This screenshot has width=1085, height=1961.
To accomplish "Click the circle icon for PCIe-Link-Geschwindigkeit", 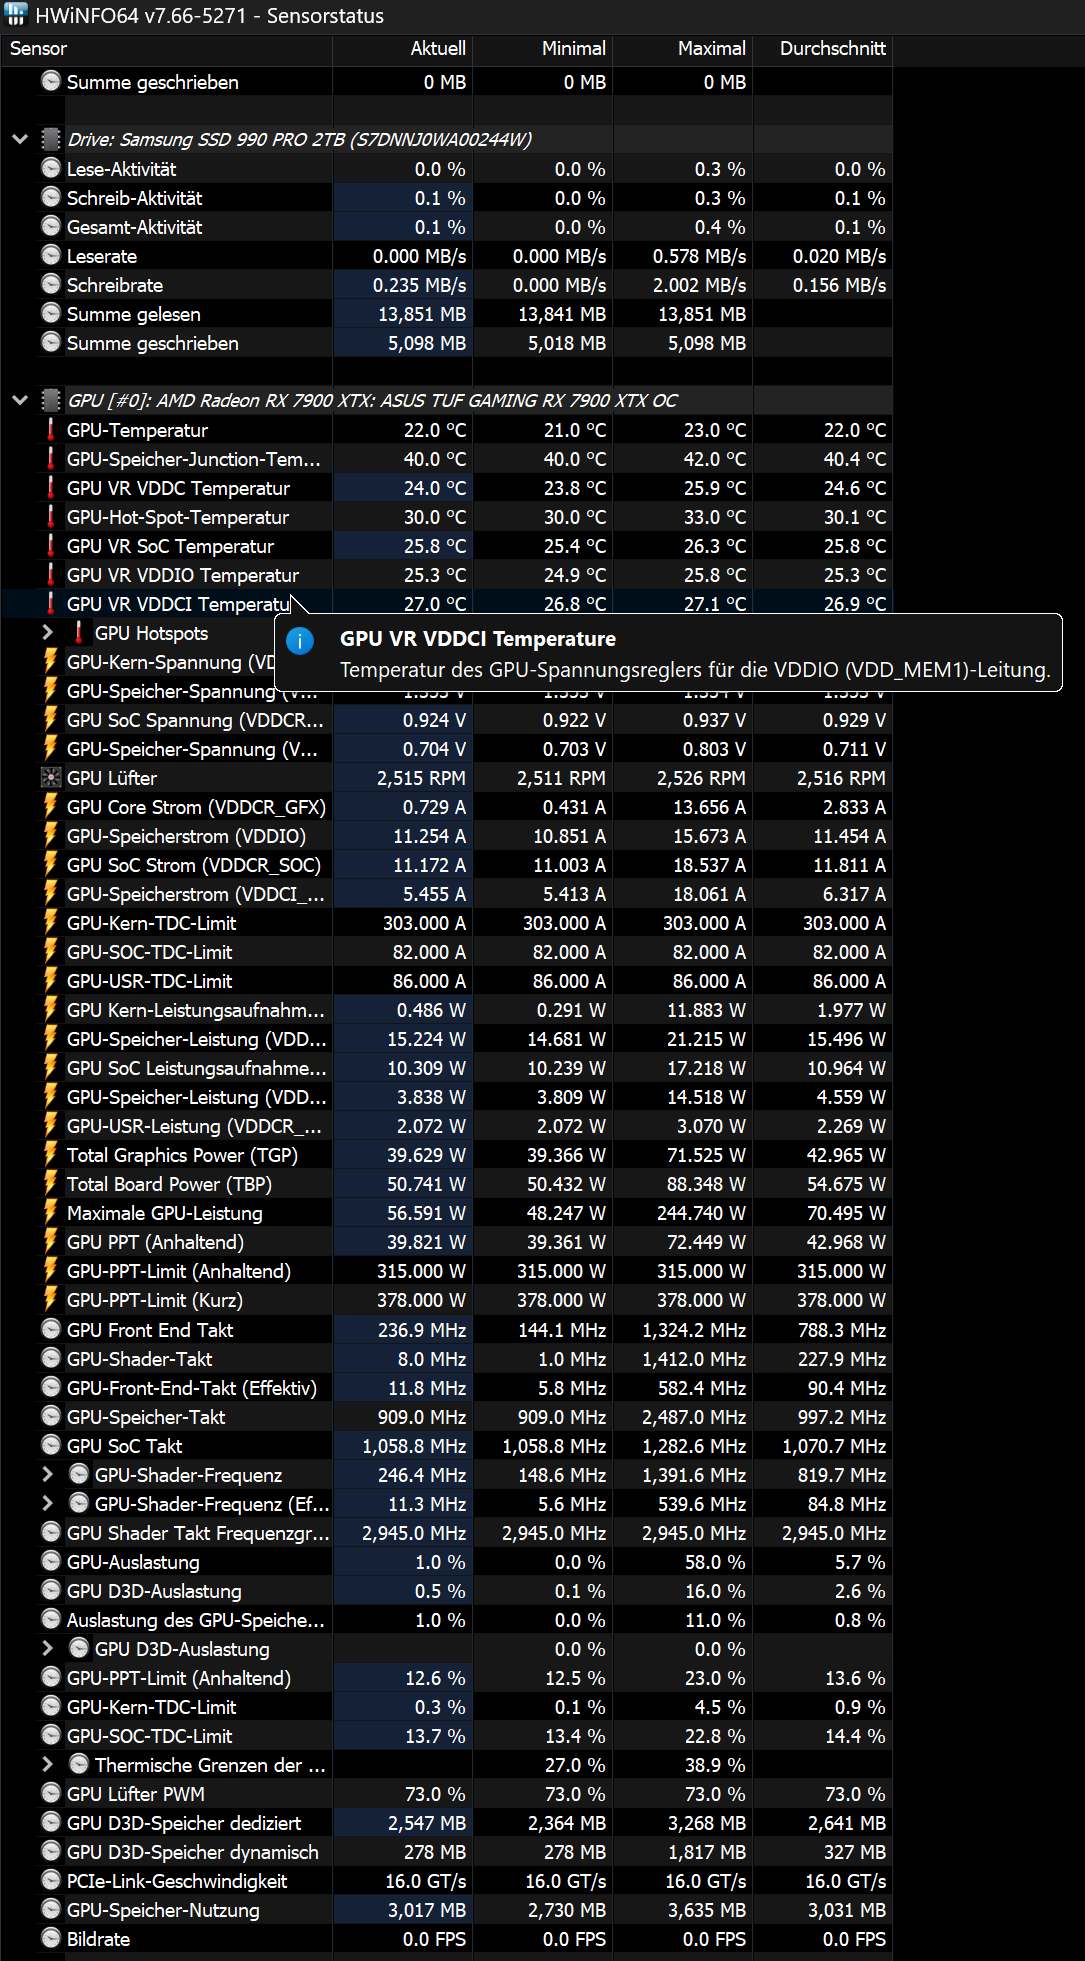I will pyautogui.click(x=51, y=1880).
